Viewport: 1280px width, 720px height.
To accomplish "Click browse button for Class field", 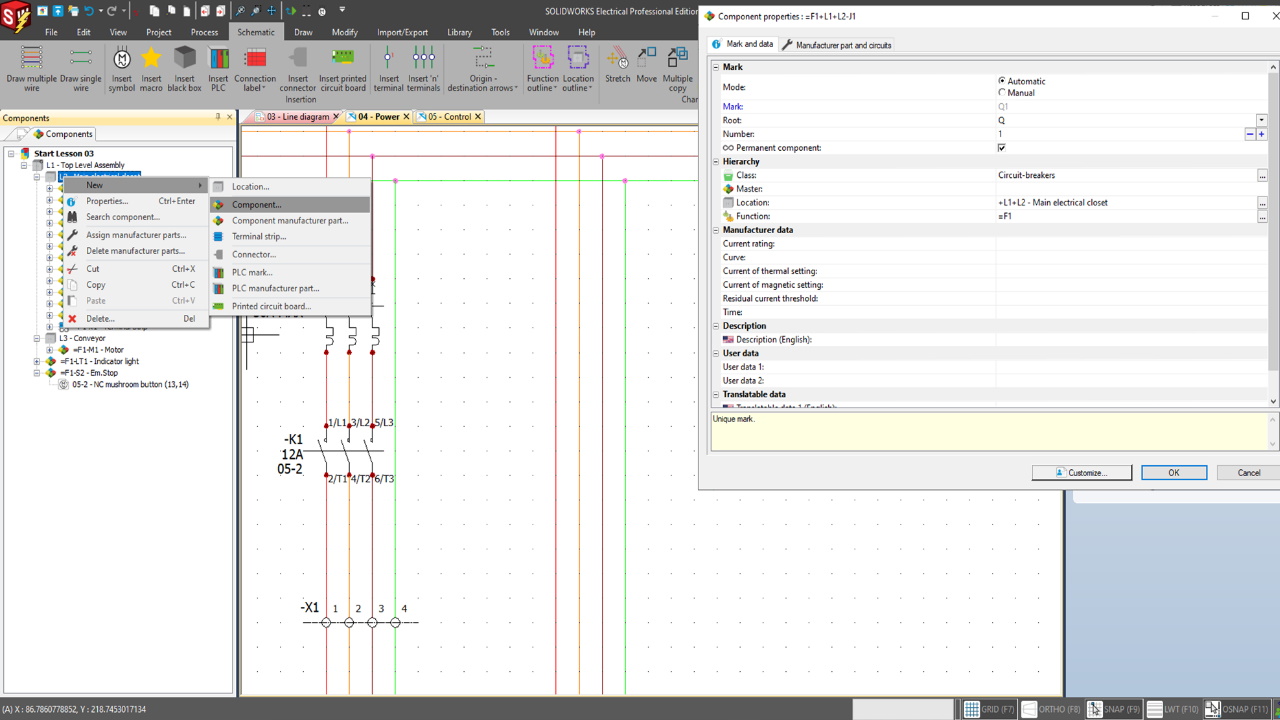I will [1262, 175].
